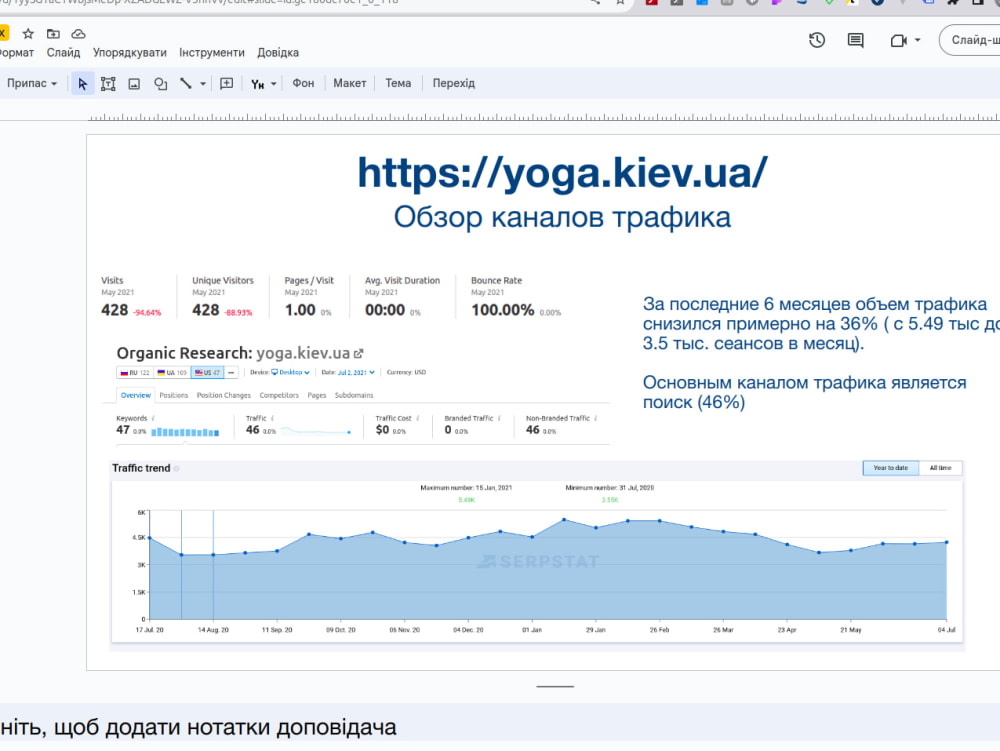Viewport: 1000px width, 751px height.
Task: Select the shape tool
Action: click(160, 84)
